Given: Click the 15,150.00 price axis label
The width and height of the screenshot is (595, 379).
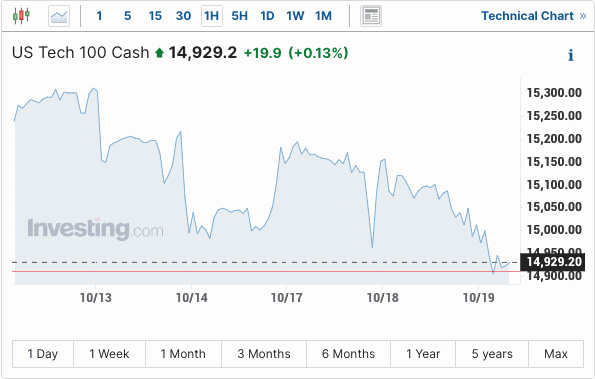Looking at the screenshot, I should [554, 162].
